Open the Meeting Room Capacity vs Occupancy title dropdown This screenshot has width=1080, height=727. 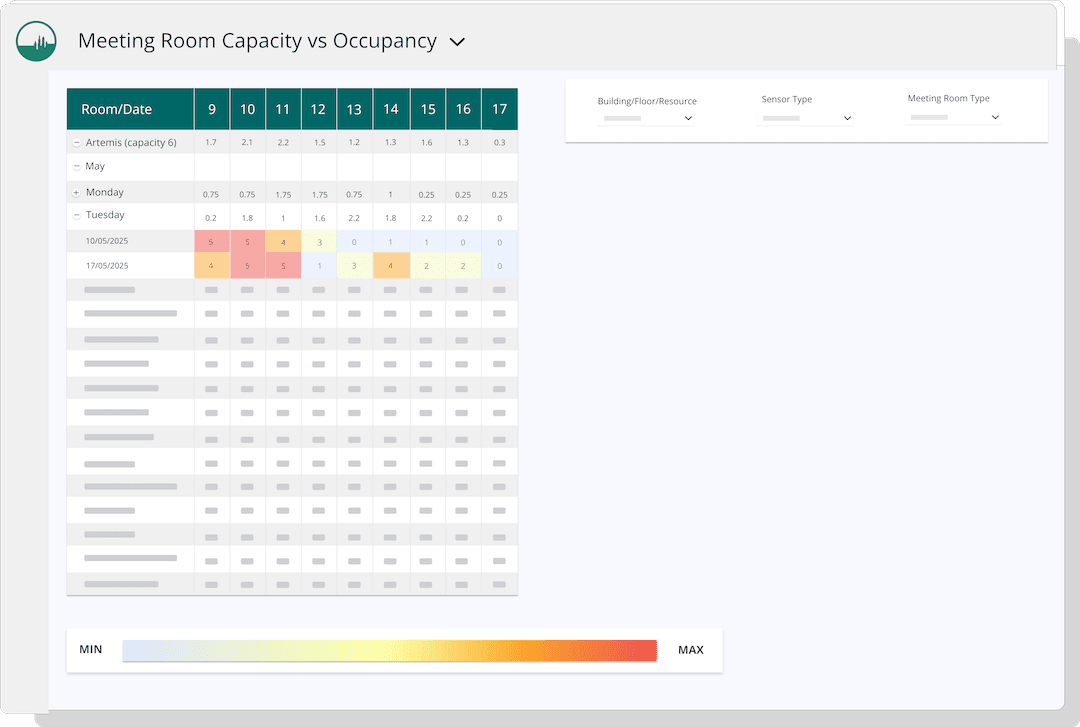(457, 42)
